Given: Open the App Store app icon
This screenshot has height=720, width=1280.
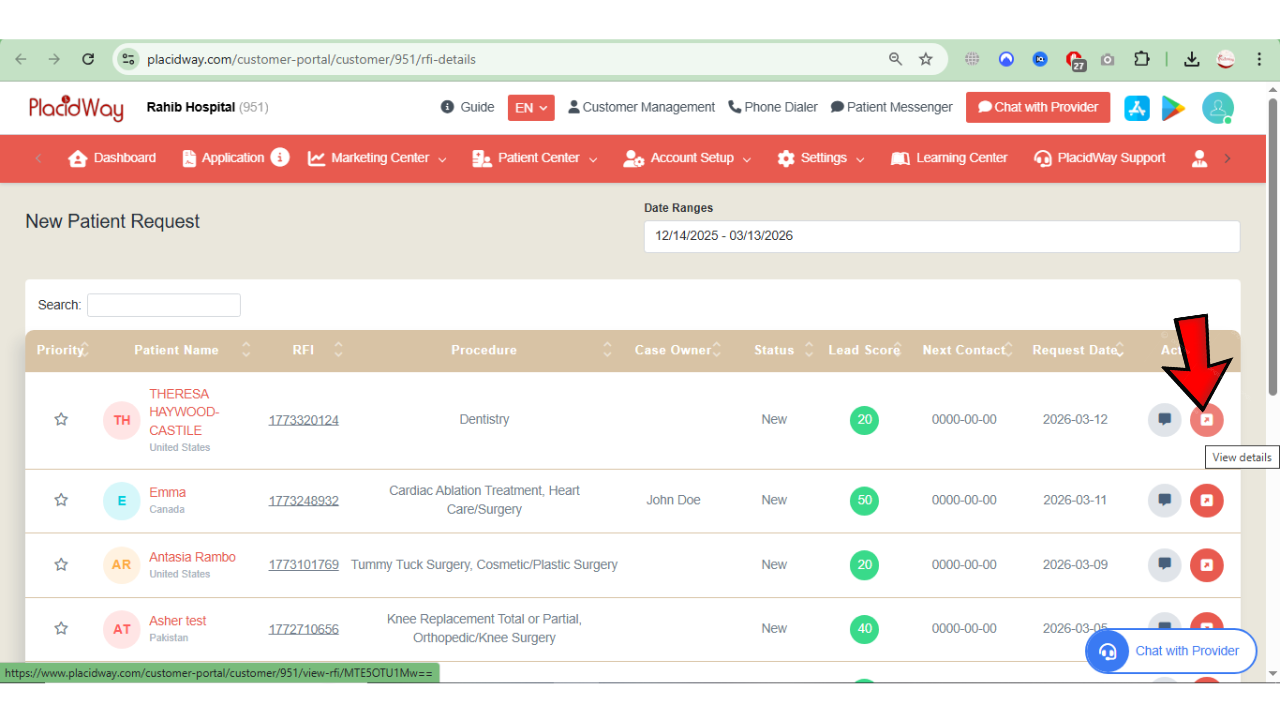Looking at the screenshot, I should coord(1137,108).
